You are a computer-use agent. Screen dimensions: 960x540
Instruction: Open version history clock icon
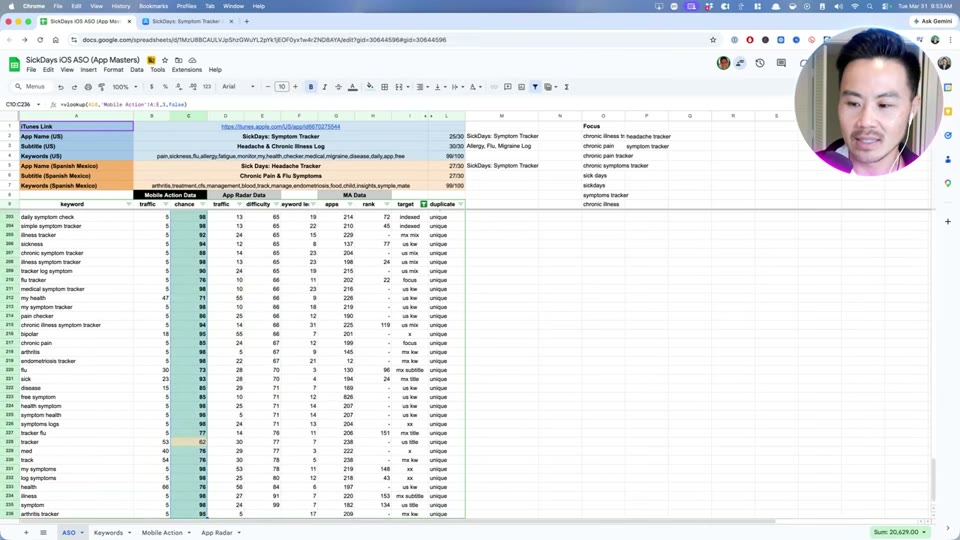tap(760, 63)
